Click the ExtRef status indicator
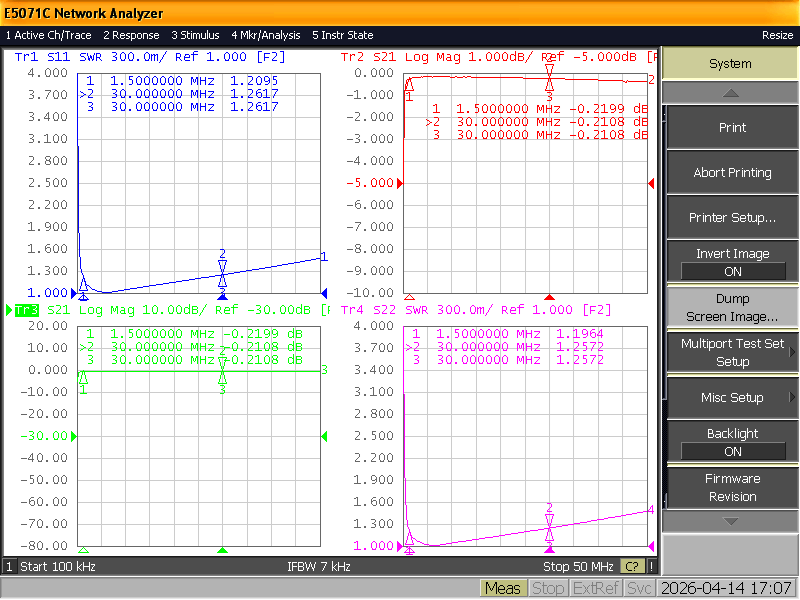Screen dimensions: 800x600 tap(595, 589)
